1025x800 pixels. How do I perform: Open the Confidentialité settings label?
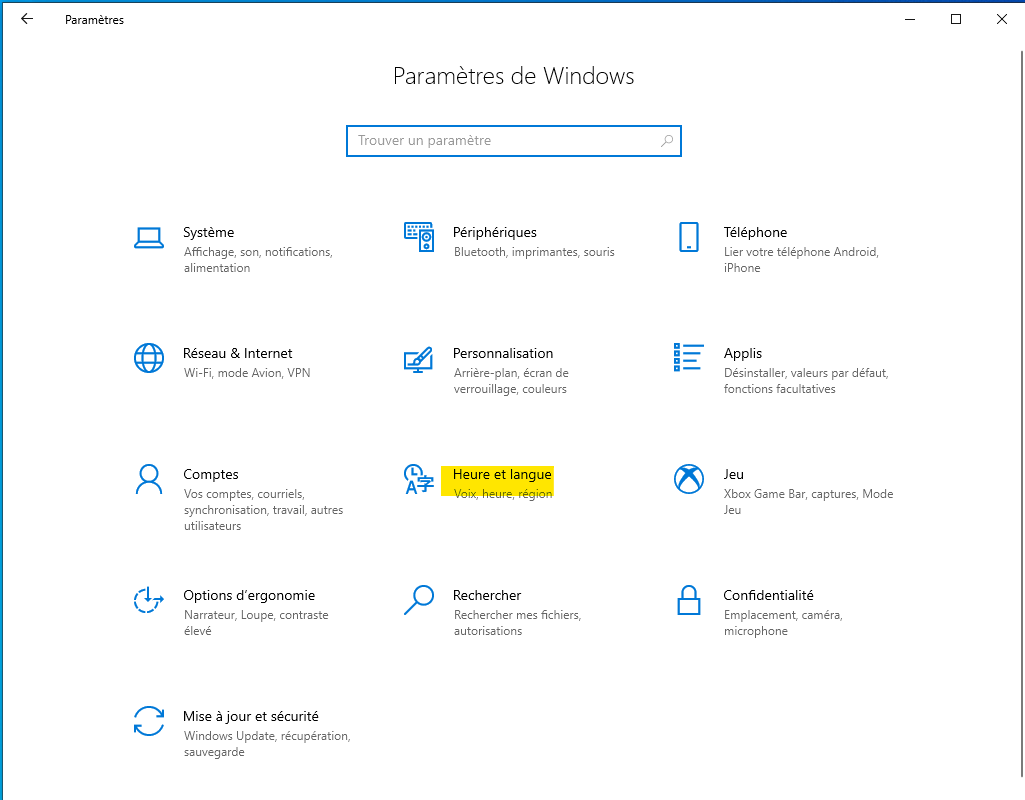(768, 595)
